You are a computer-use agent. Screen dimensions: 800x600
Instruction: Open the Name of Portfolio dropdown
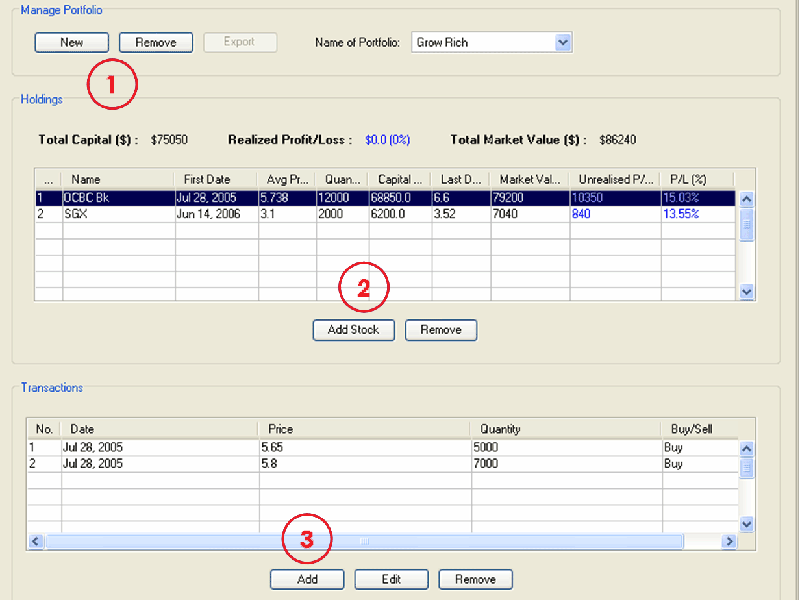click(x=562, y=42)
